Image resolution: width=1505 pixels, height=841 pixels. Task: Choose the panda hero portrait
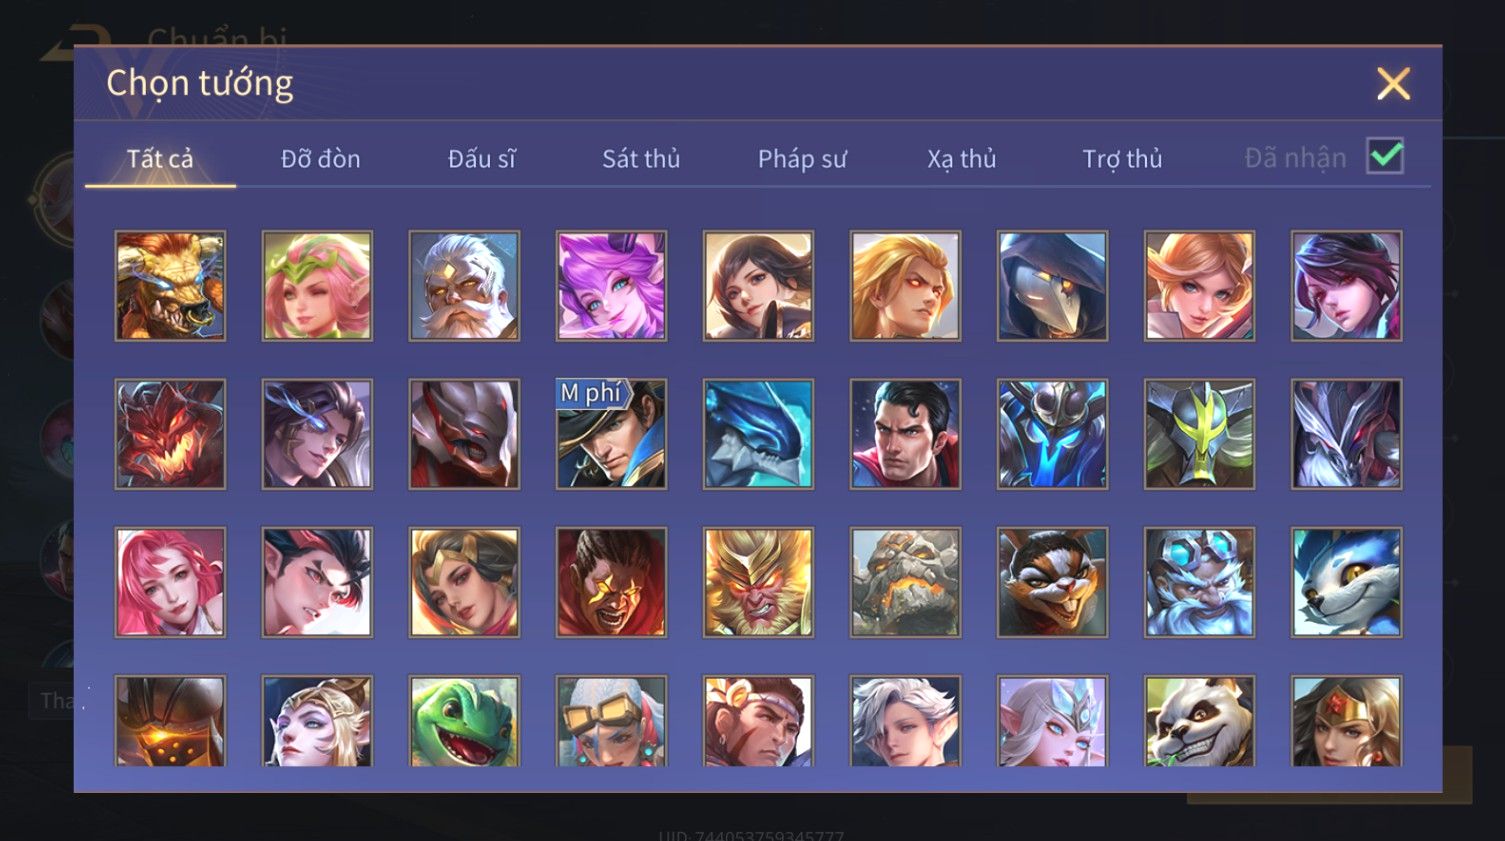coord(1199,721)
